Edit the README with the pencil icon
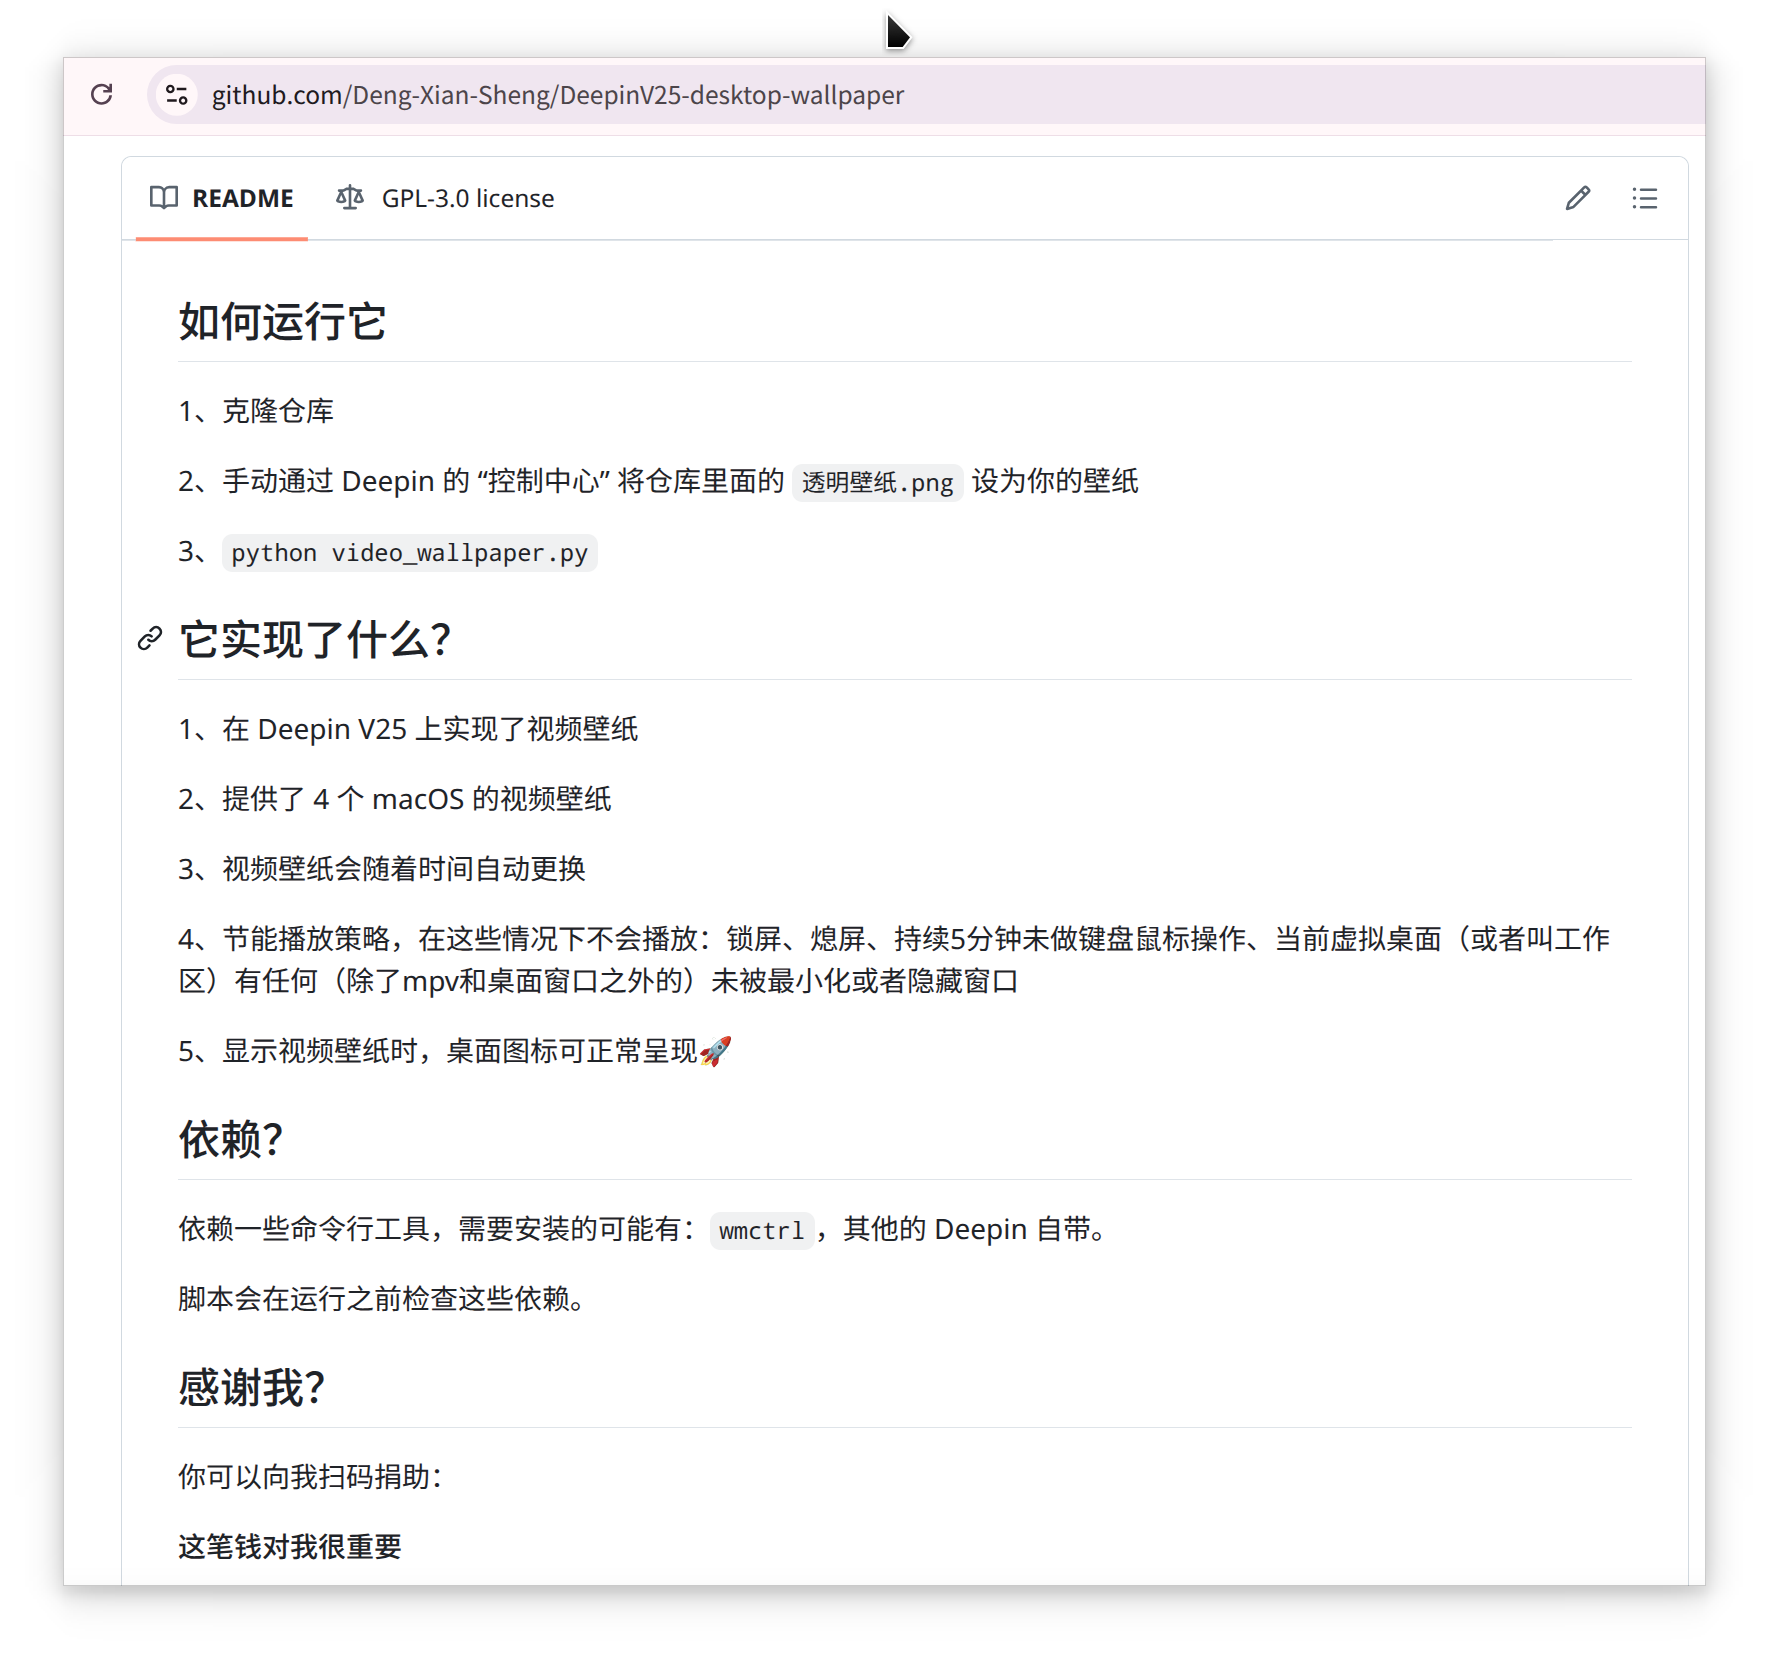This screenshot has width=1769, height=1655. 1577,198
